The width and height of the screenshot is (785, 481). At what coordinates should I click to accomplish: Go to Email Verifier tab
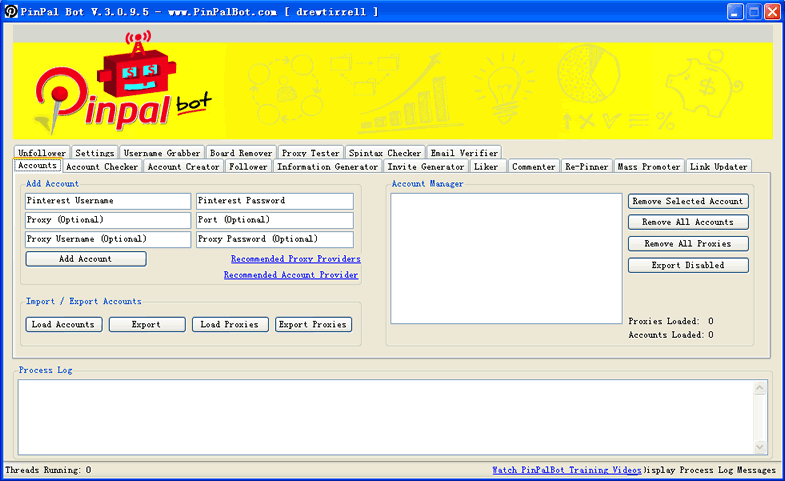click(464, 153)
